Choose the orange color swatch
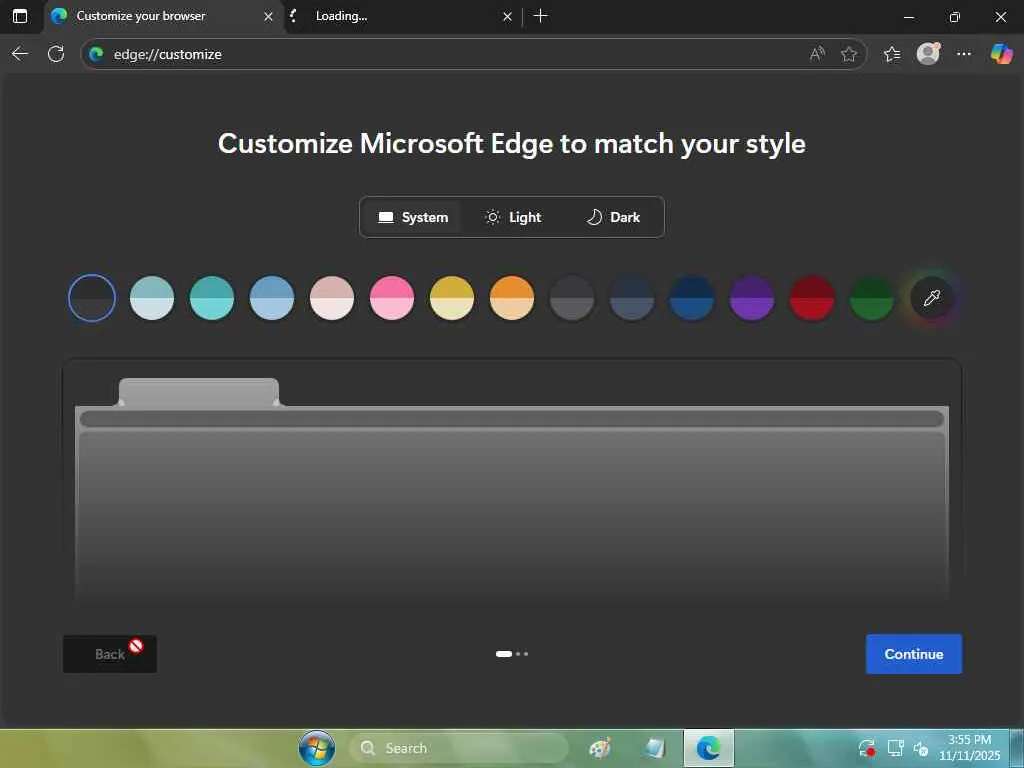This screenshot has width=1024, height=768. point(512,298)
